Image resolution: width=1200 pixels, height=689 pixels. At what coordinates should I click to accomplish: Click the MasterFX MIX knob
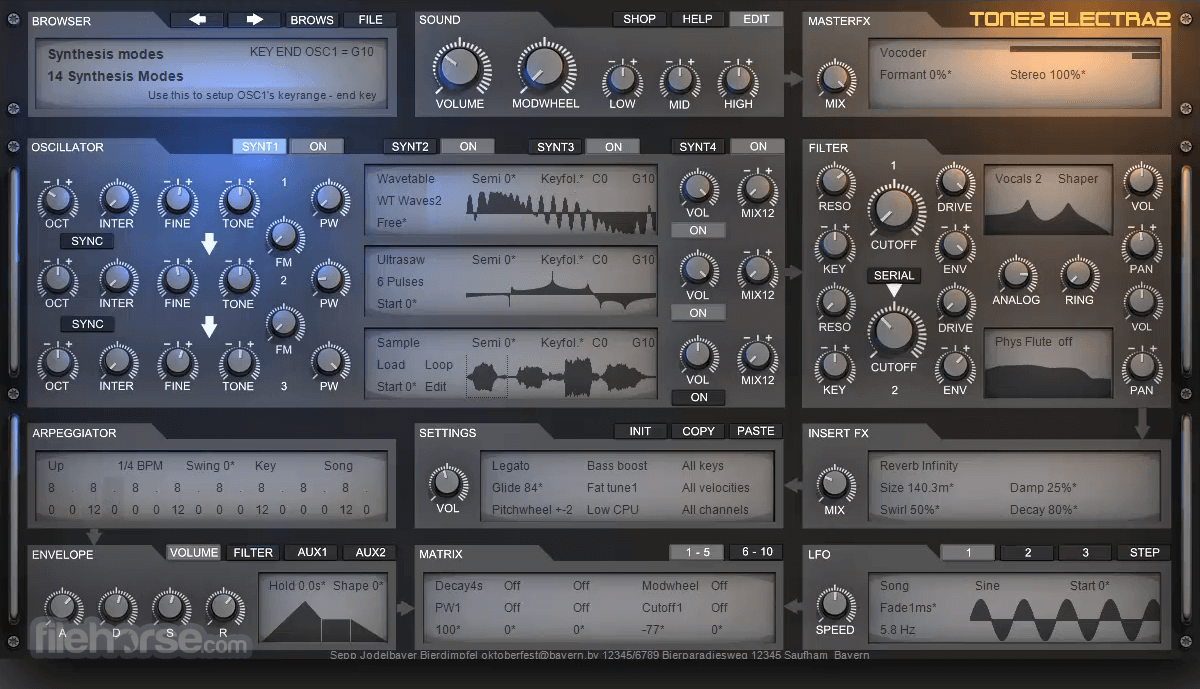click(834, 77)
